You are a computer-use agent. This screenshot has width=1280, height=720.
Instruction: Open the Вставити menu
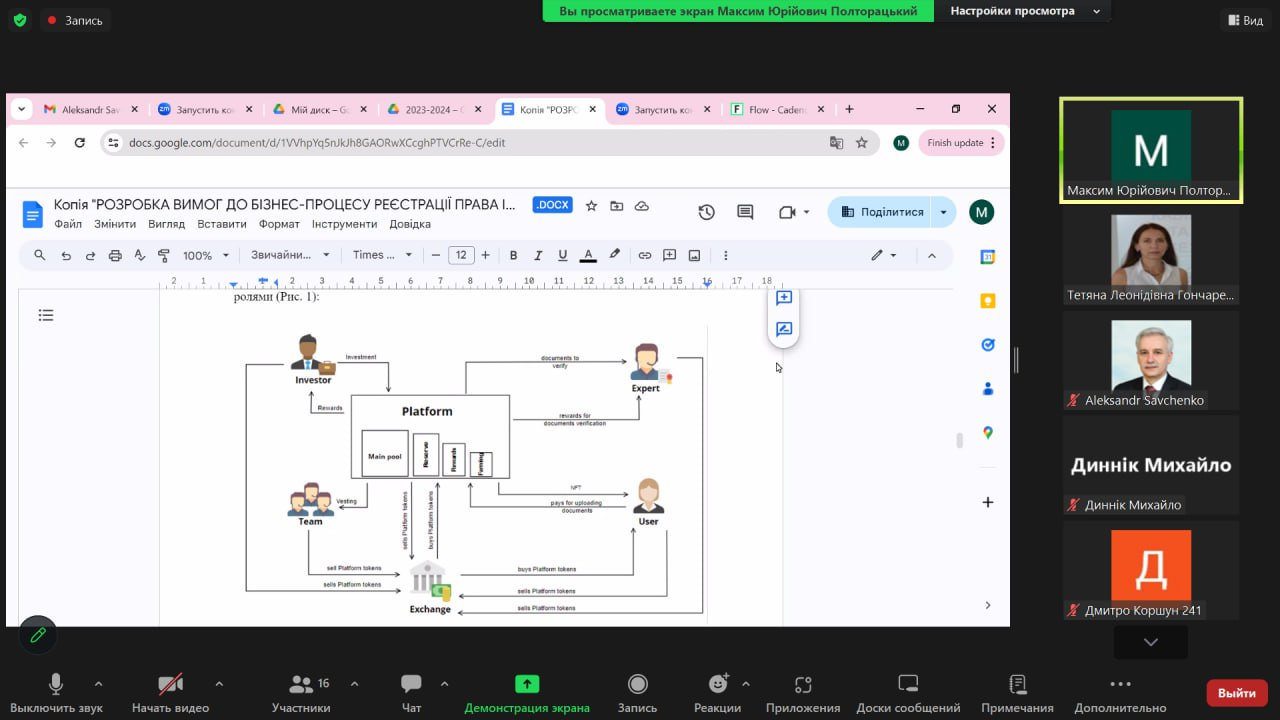(x=222, y=224)
